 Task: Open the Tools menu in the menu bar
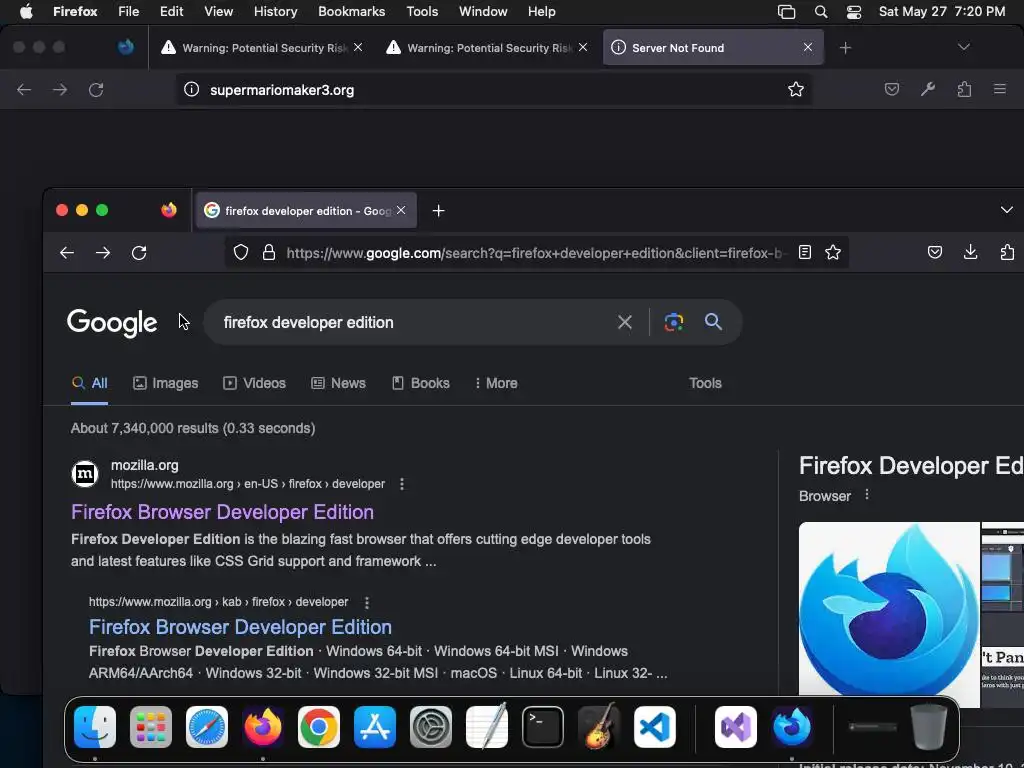click(422, 12)
